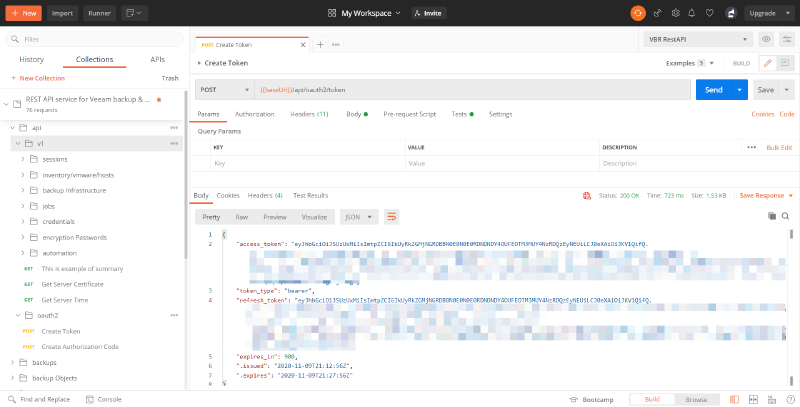
Task: Click the Bulk Edit link
Action: pyautogui.click(x=779, y=147)
